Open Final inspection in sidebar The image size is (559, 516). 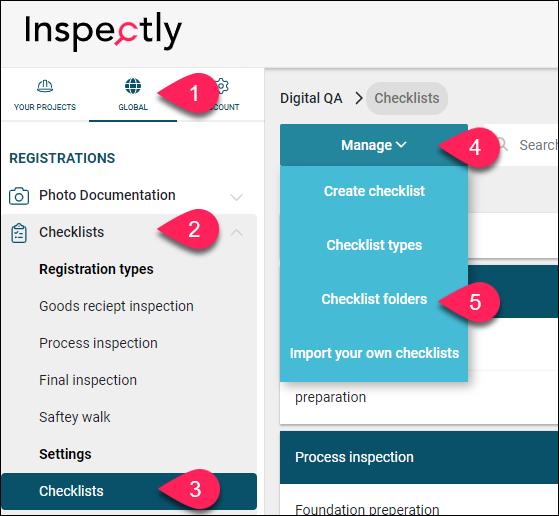[x=88, y=380]
